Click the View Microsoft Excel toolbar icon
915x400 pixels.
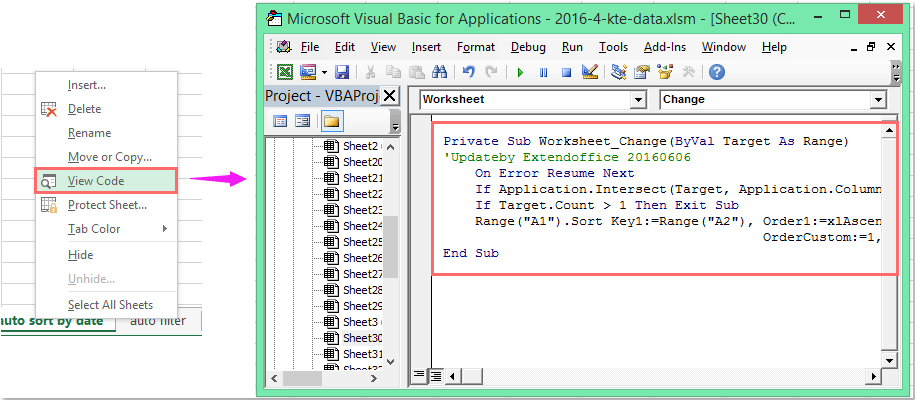click(x=285, y=72)
